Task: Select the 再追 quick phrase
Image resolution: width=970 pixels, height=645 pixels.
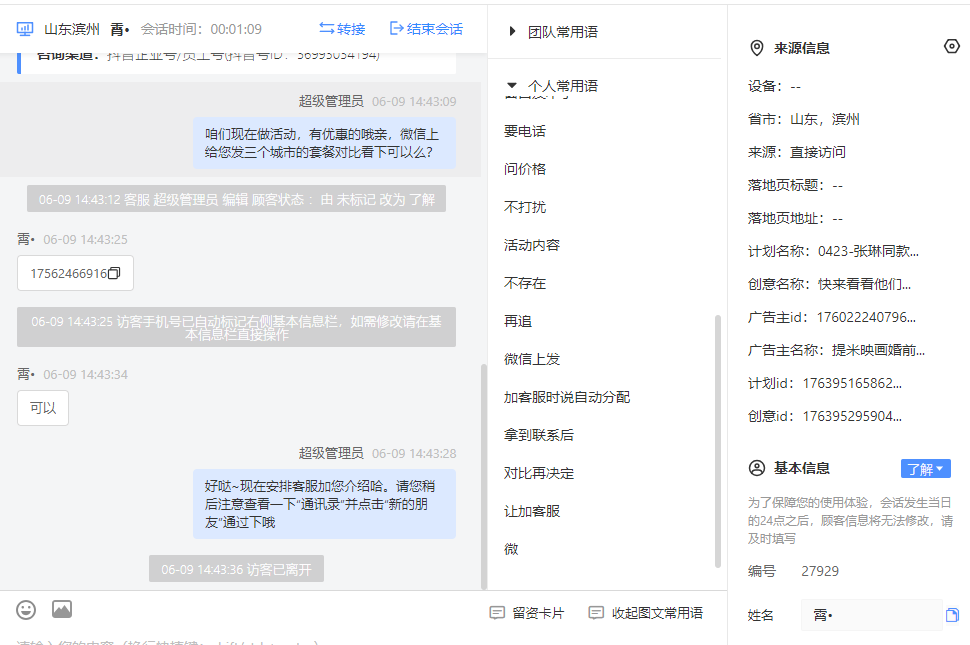Action: click(518, 321)
